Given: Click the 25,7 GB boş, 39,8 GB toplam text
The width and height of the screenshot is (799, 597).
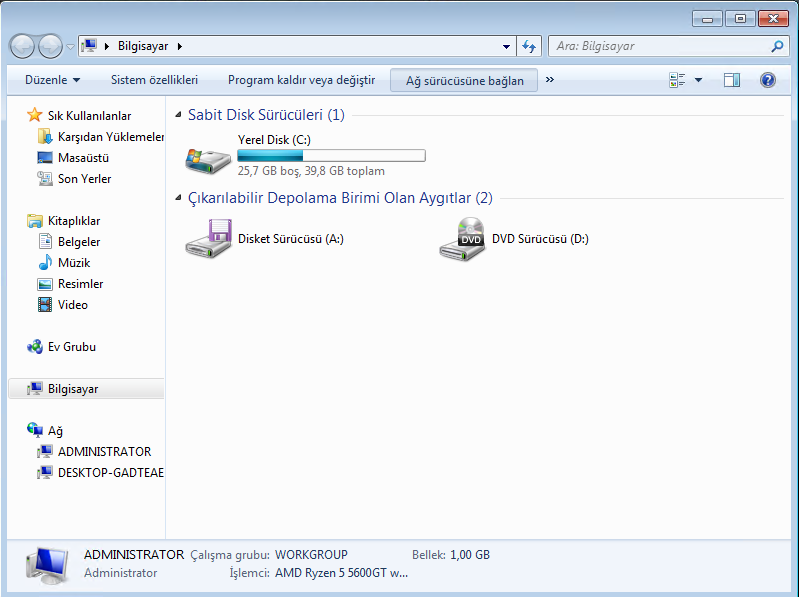Looking at the screenshot, I should (311, 171).
